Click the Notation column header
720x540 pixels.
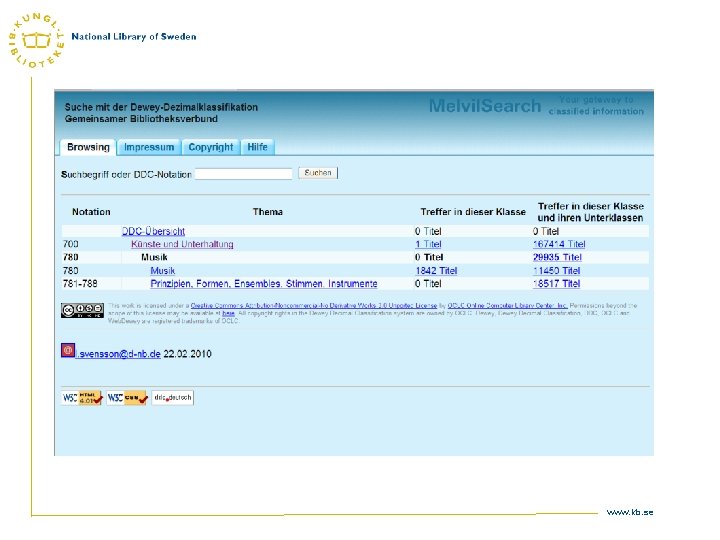[91, 212]
